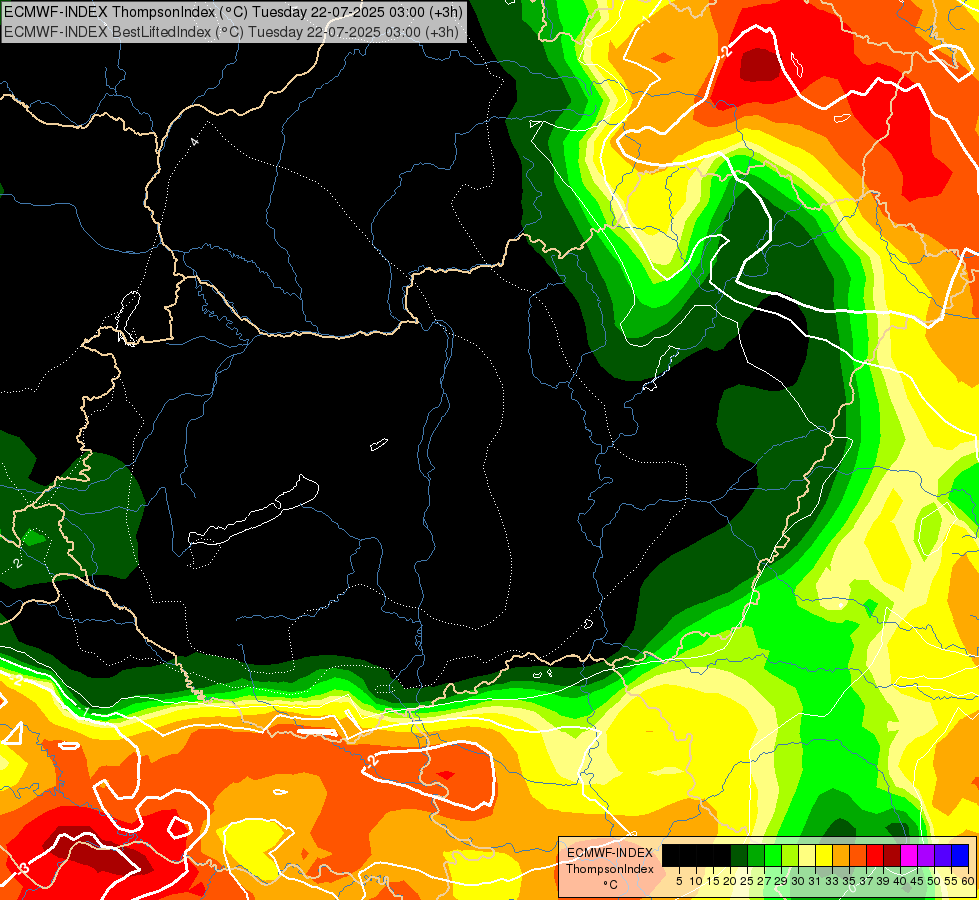Click the legend scale label 27

[764, 881]
